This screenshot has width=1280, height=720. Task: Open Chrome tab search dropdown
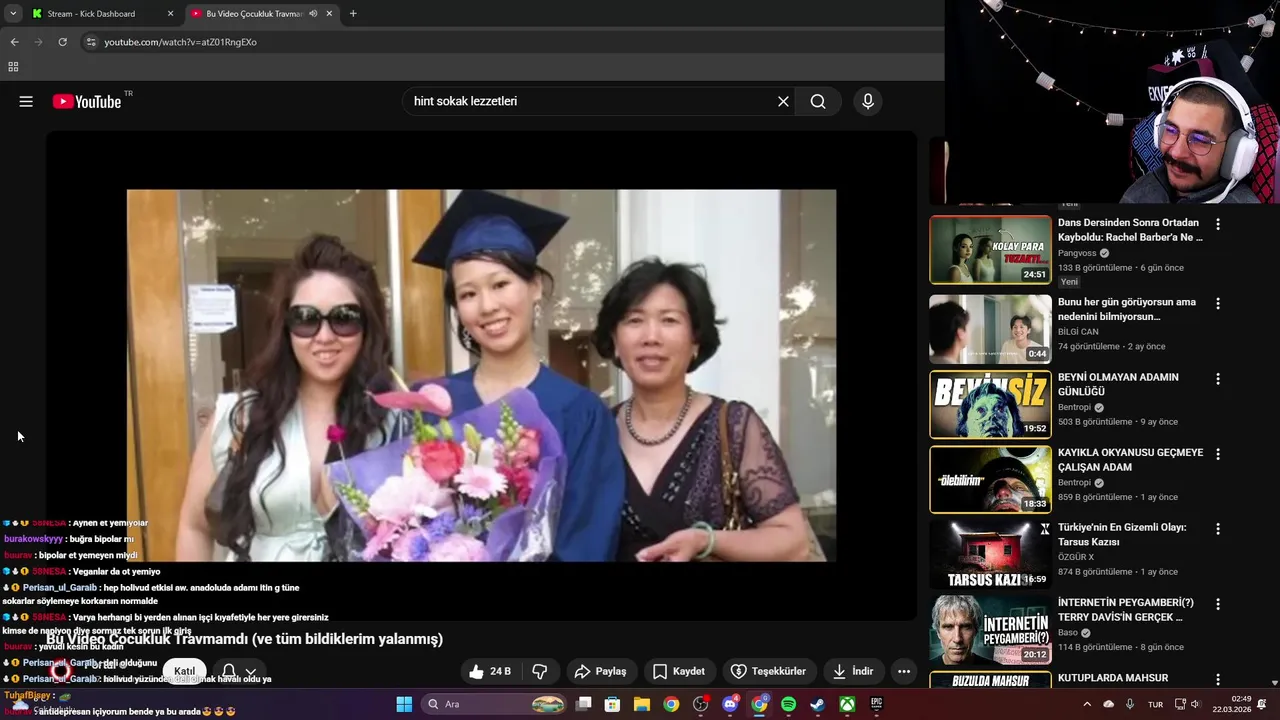coord(13,14)
